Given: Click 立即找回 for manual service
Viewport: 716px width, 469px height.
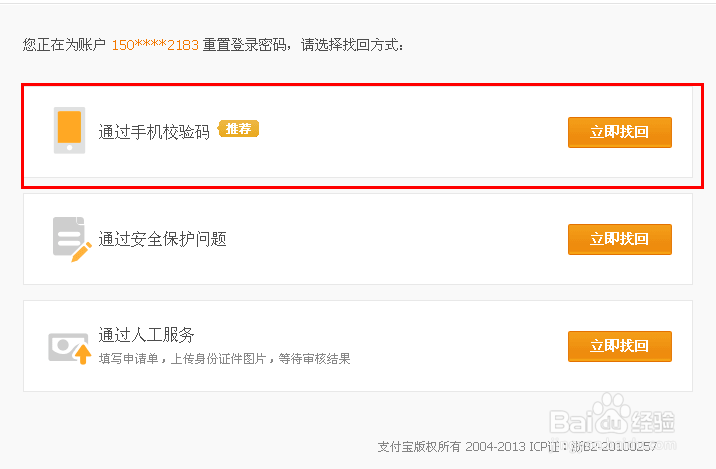Looking at the screenshot, I should click(x=620, y=346).
